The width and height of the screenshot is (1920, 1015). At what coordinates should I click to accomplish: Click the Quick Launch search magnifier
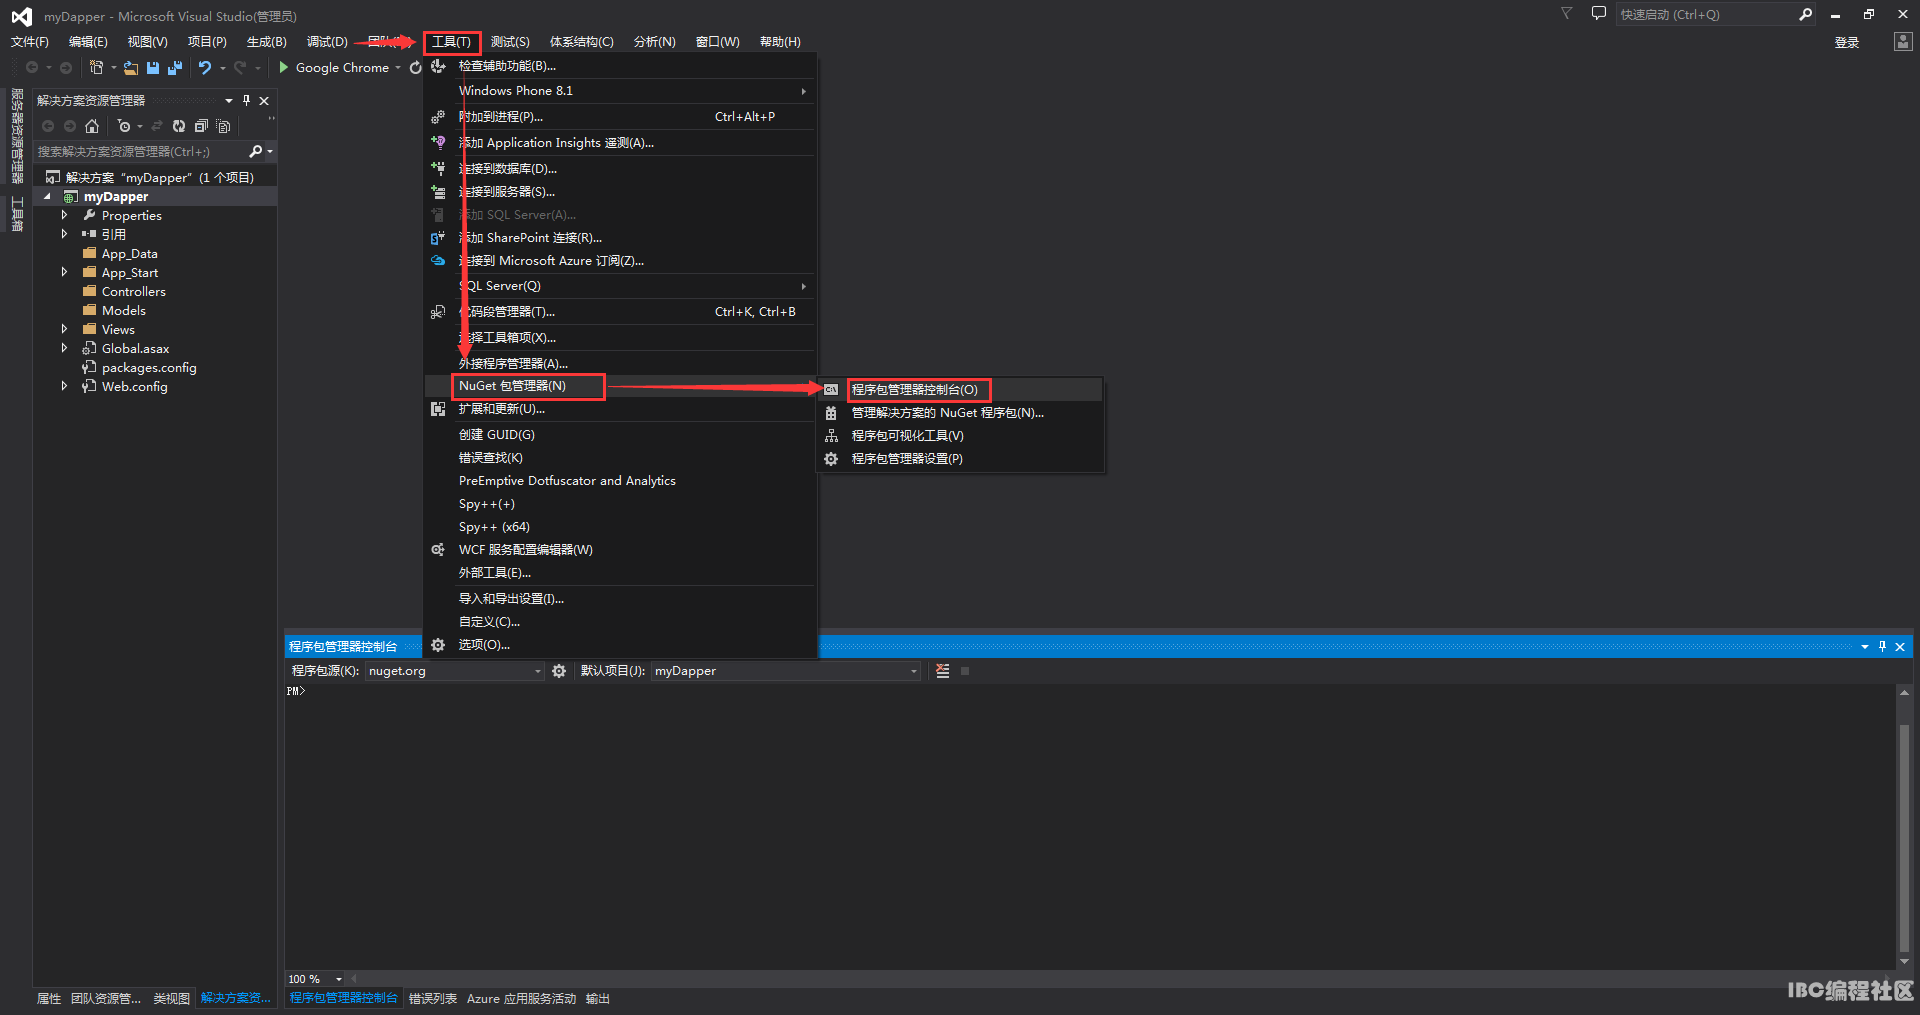pos(1805,14)
